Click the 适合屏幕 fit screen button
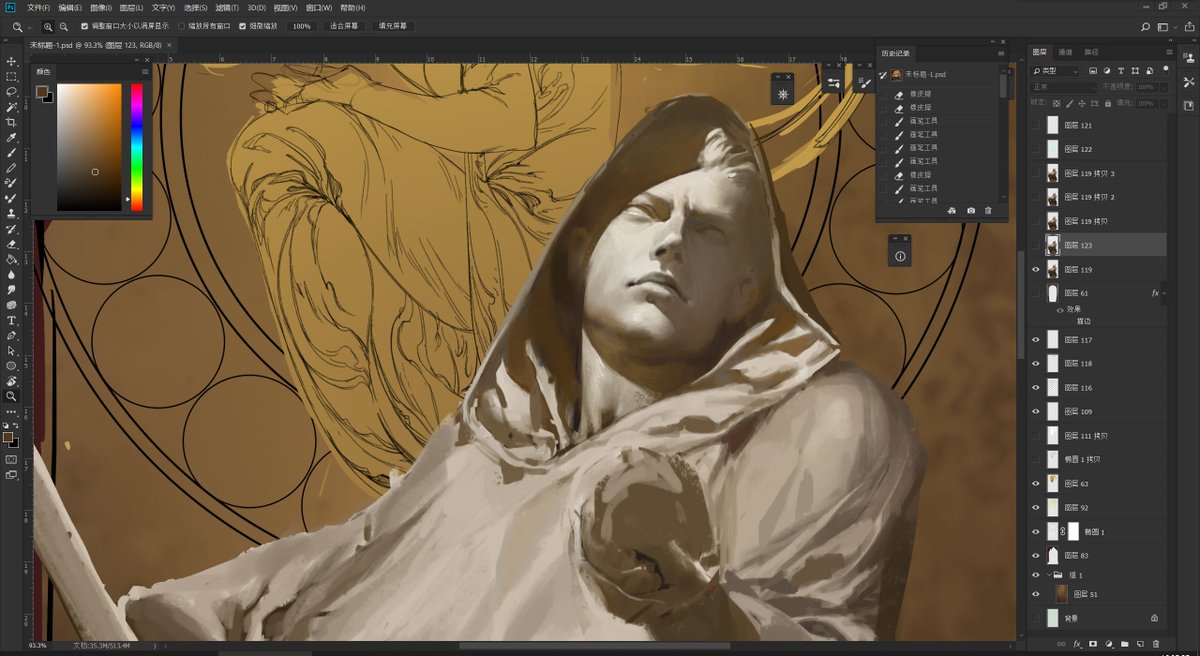The image size is (1200, 656). coord(344,26)
